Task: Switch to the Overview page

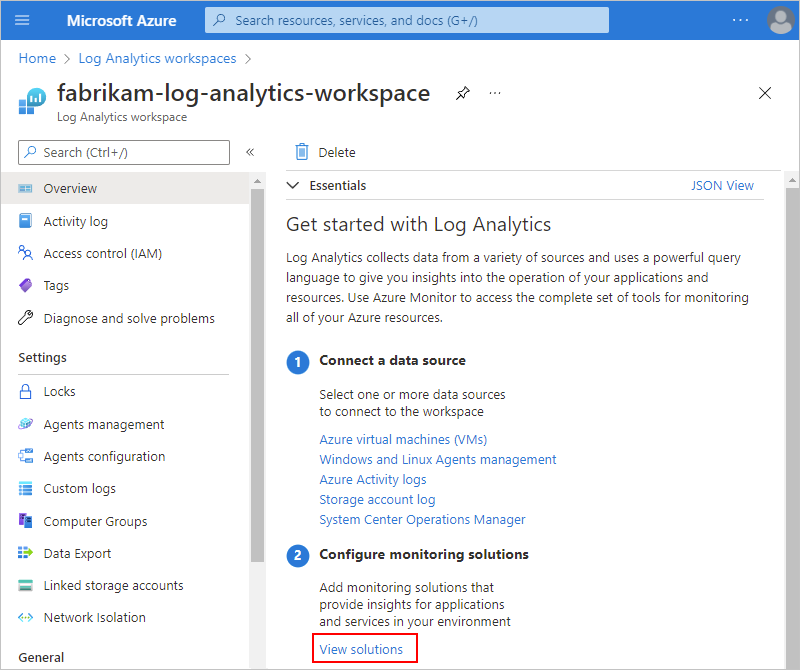Action: pos(69,188)
